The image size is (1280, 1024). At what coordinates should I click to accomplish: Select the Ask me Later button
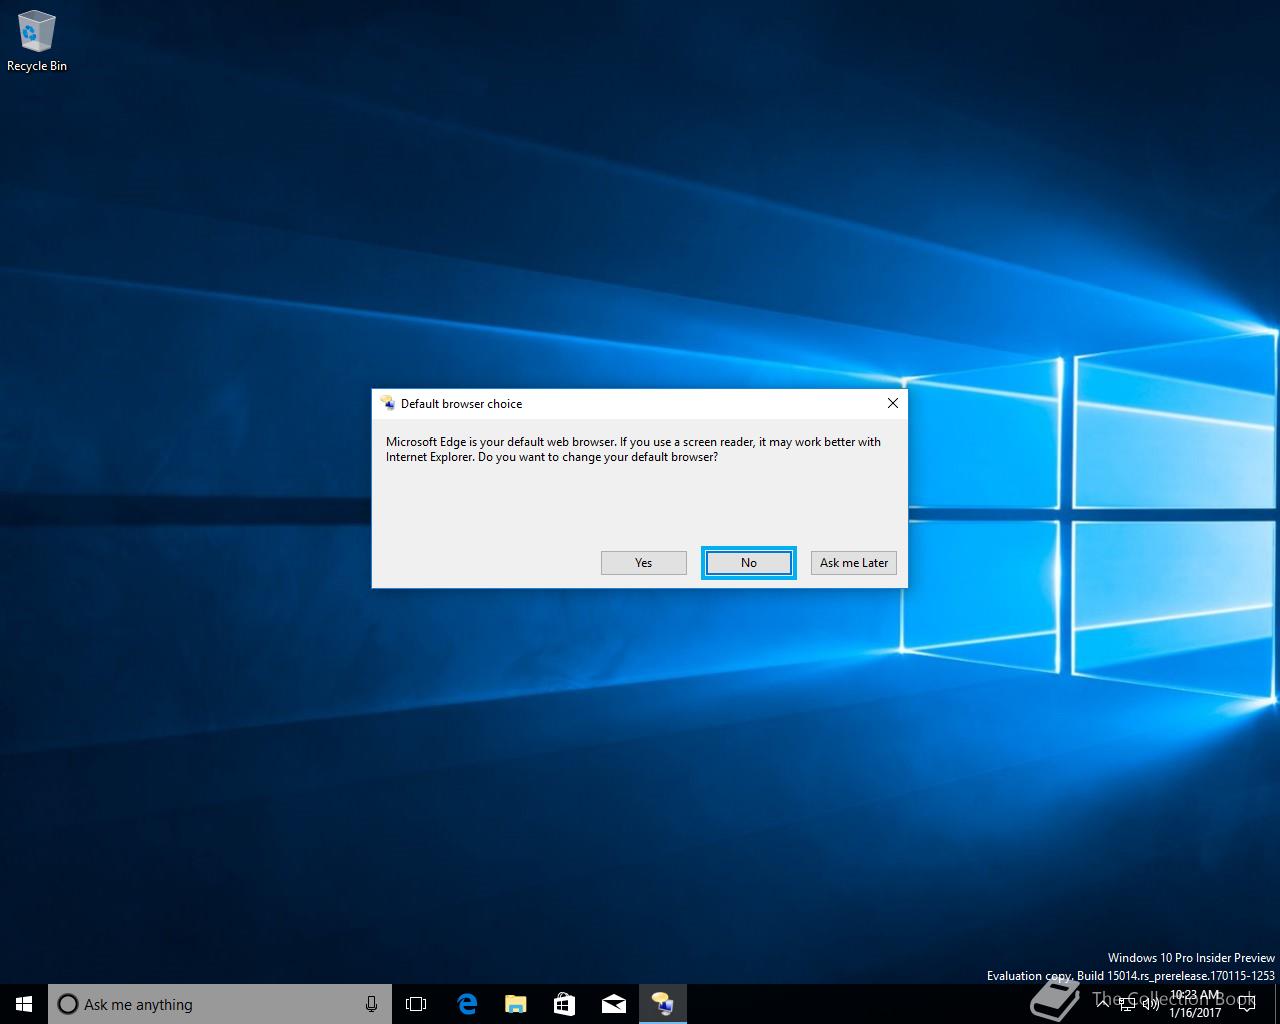click(854, 563)
